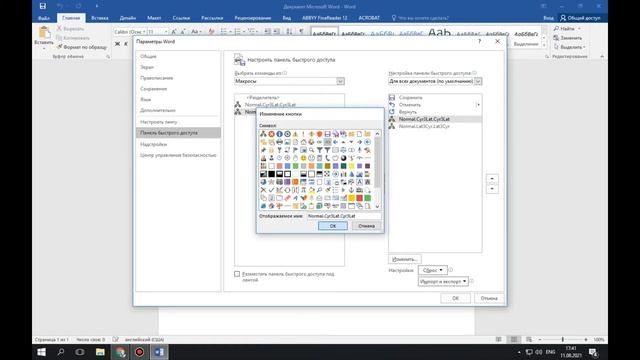Click OK at bottom of Word Options
The image size is (640, 360).
456,298
